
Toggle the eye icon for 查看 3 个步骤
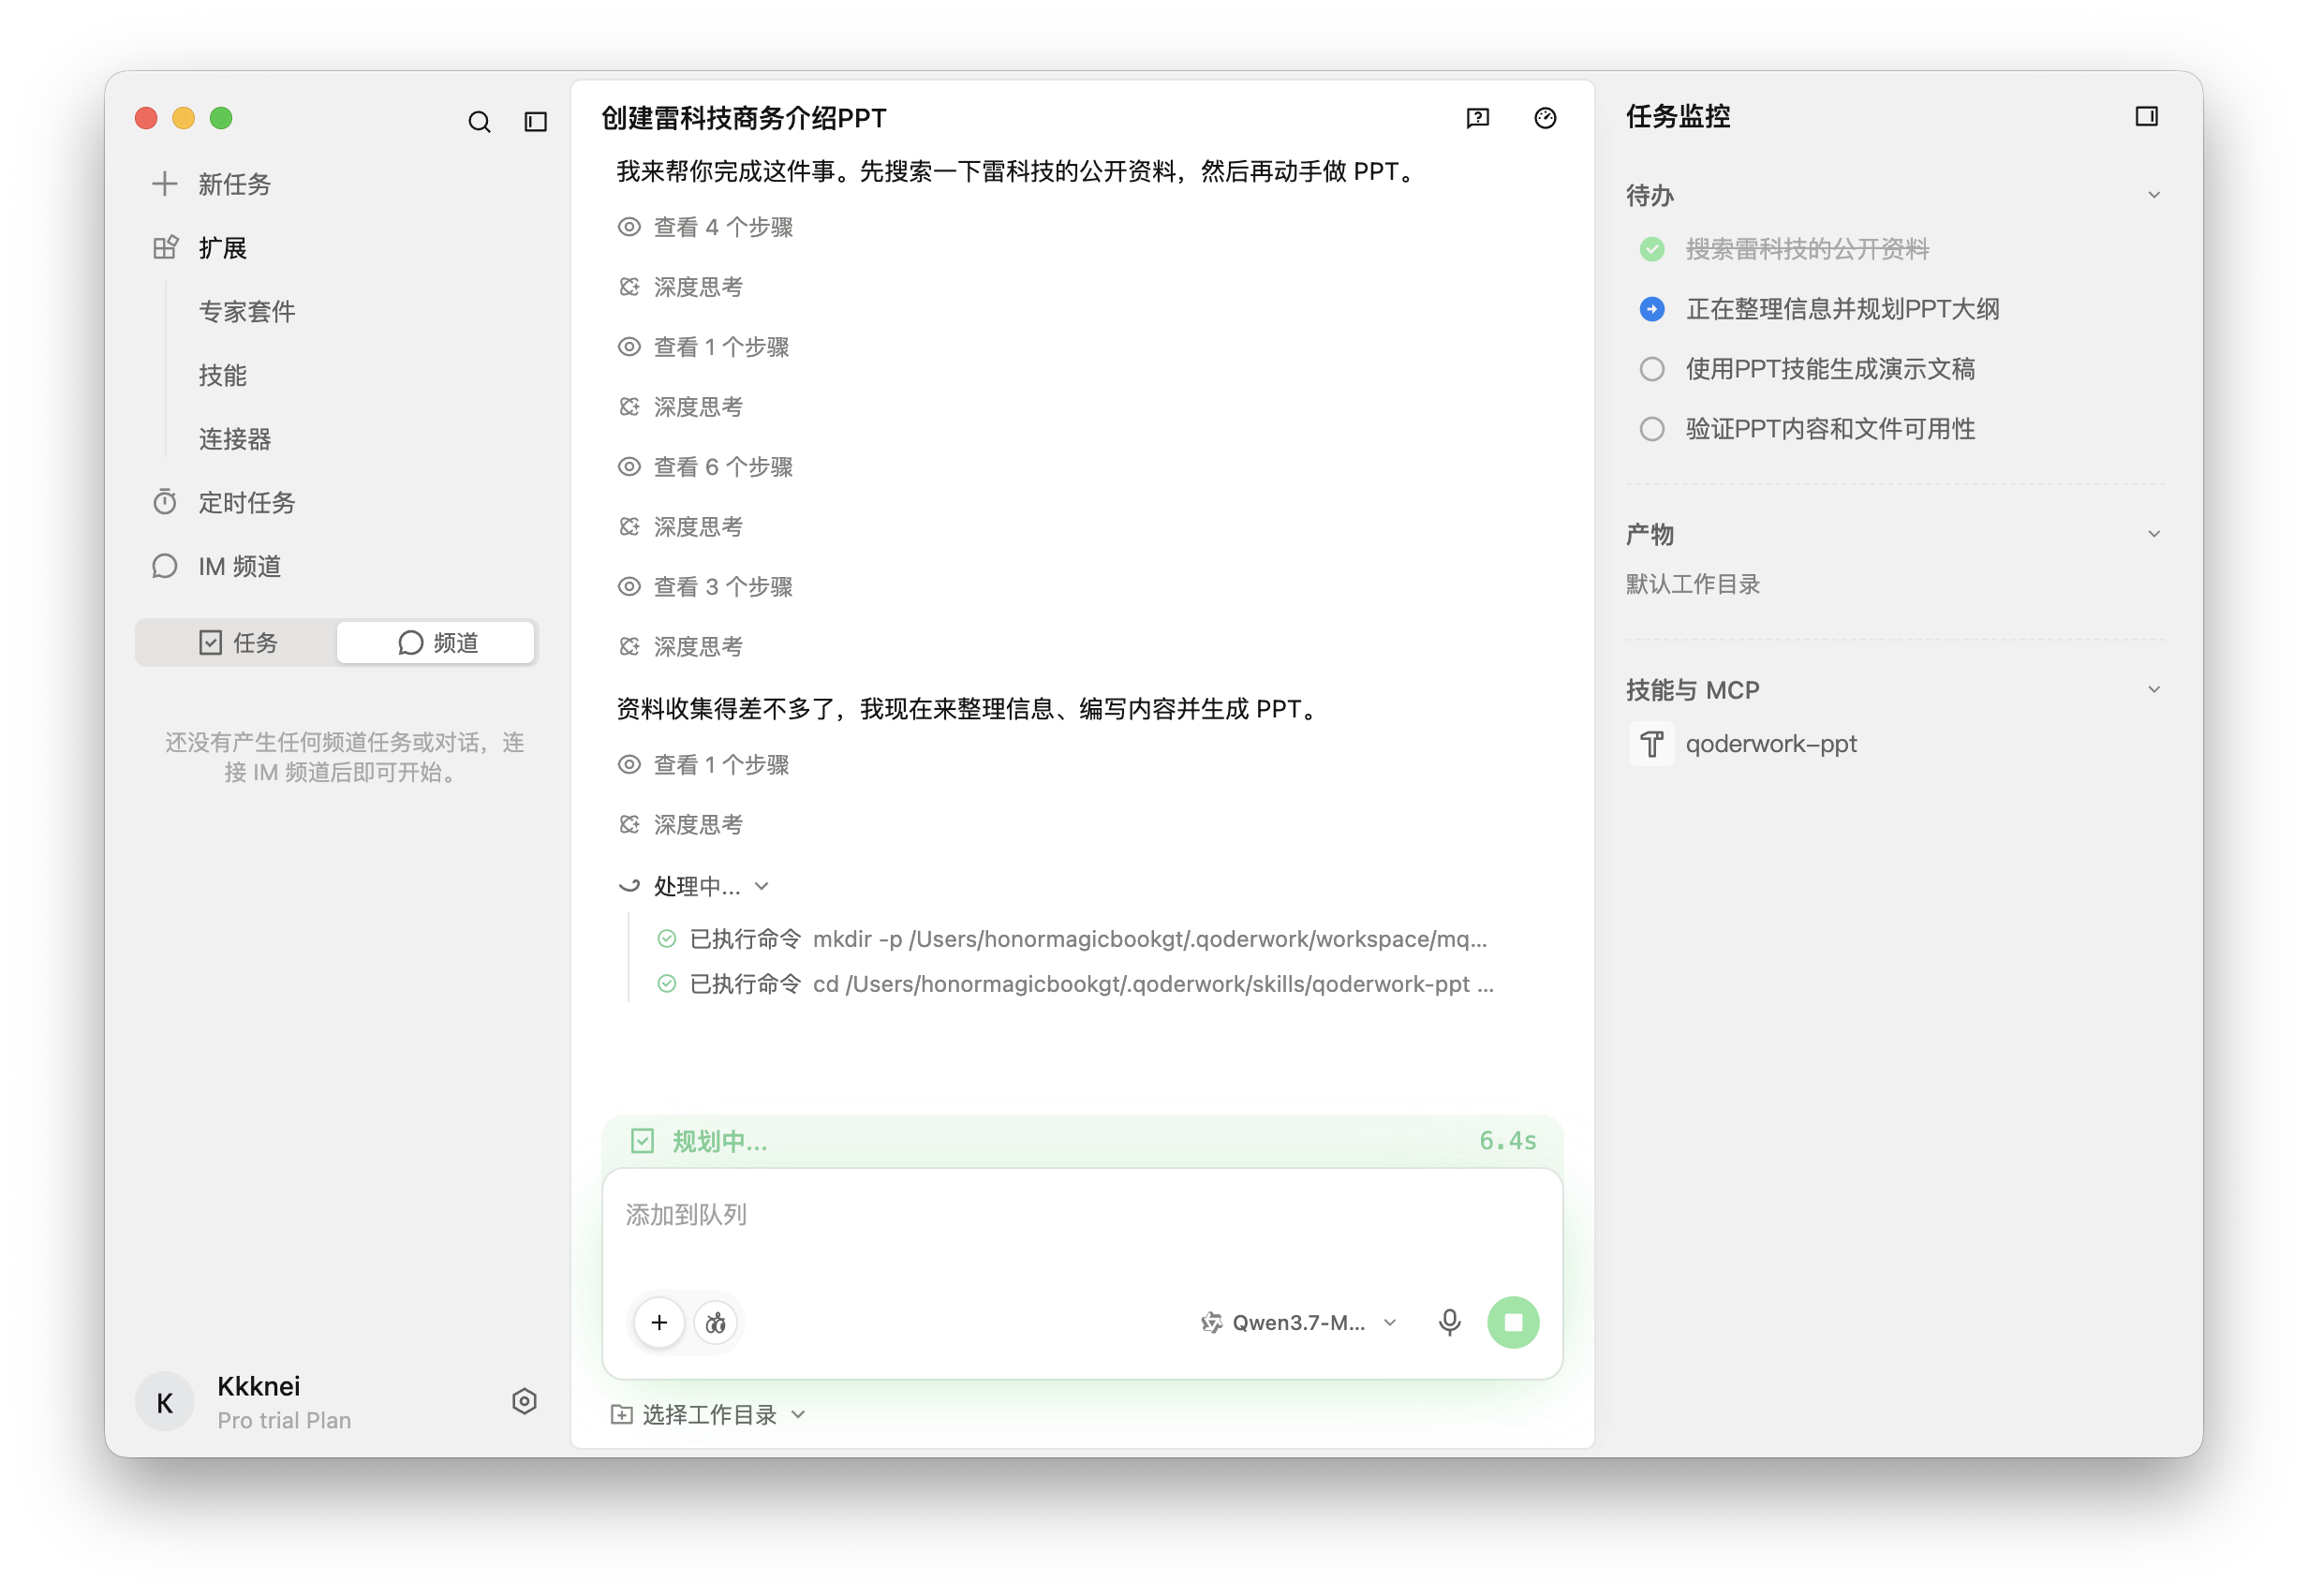point(629,586)
